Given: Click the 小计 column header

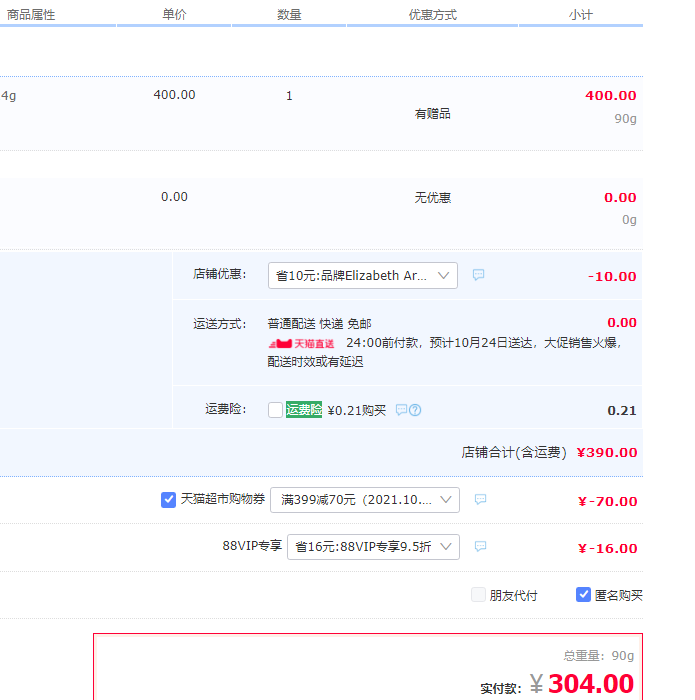Looking at the screenshot, I should tap(581, 15).
